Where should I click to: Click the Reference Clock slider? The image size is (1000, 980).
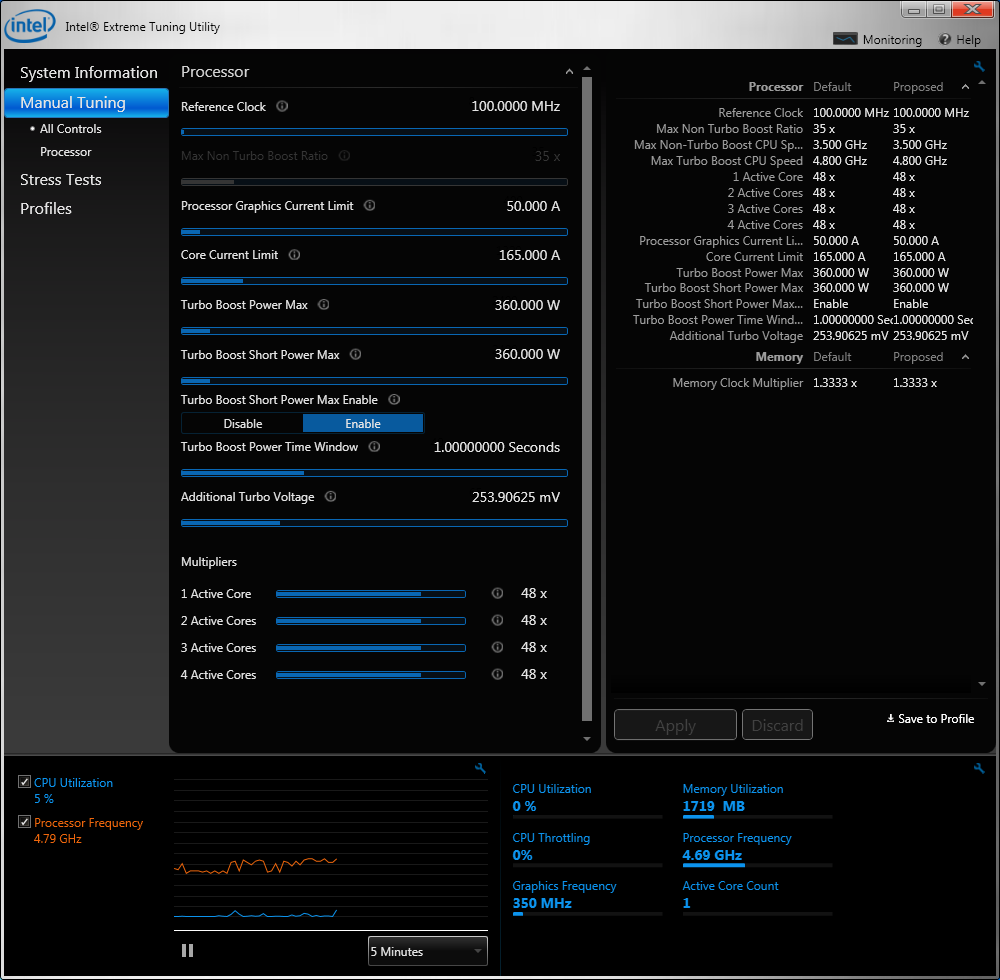tap(374, 132)
